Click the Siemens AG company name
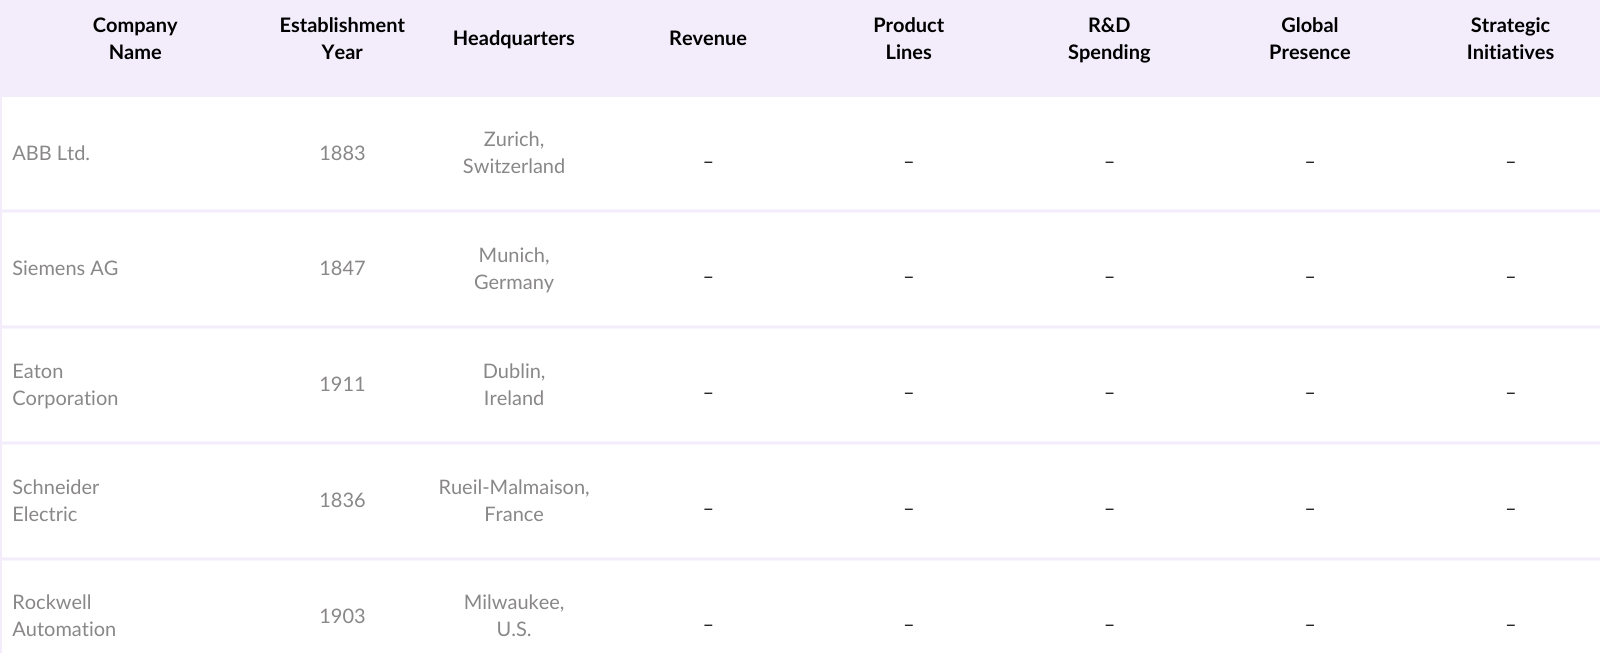Image resolution: width=1600 pixels, height=653 pixels. pos(65,268)
